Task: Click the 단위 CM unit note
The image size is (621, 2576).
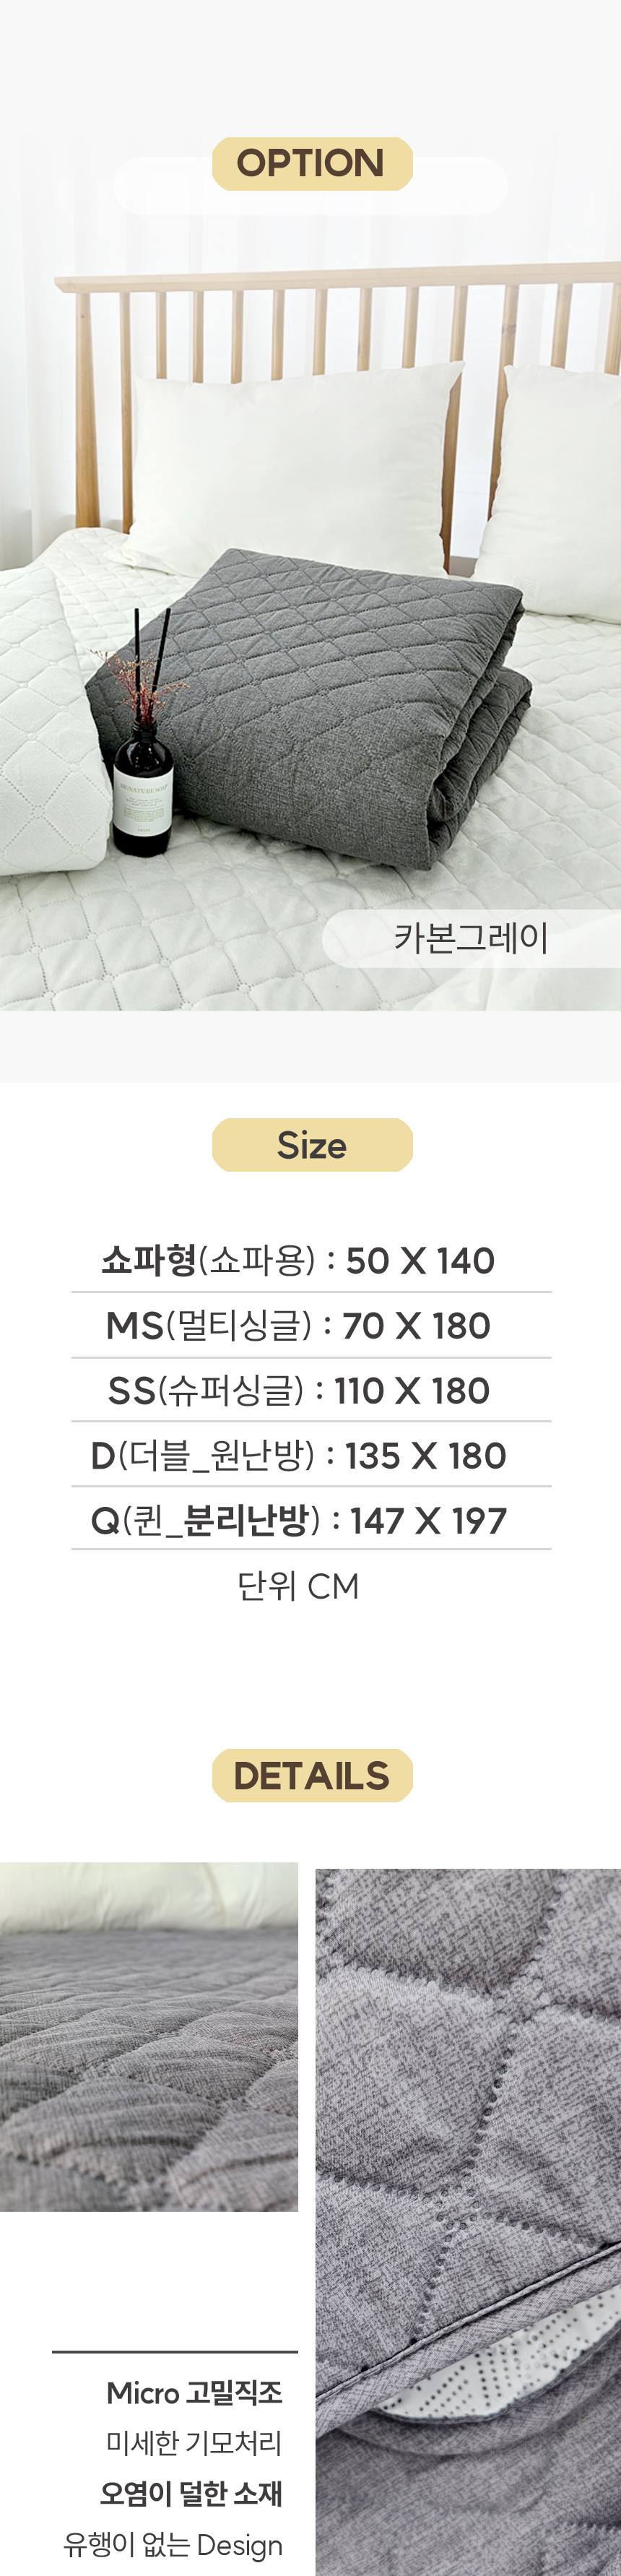Action: [x=298, y=1585]
